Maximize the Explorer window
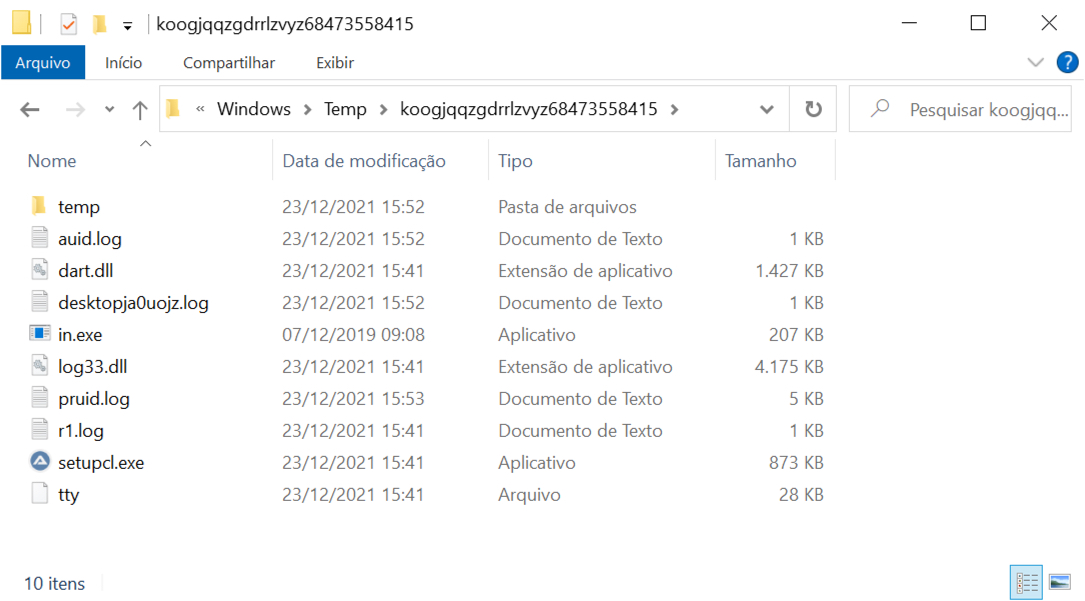This screenshot has height=601, width=1085. [x=978, y=23]
